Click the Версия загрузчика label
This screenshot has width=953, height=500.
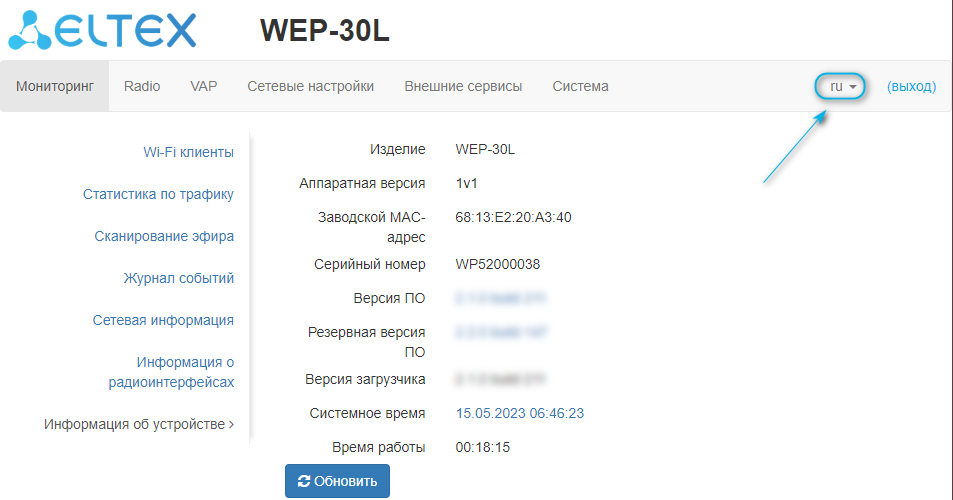coord(365,379)
